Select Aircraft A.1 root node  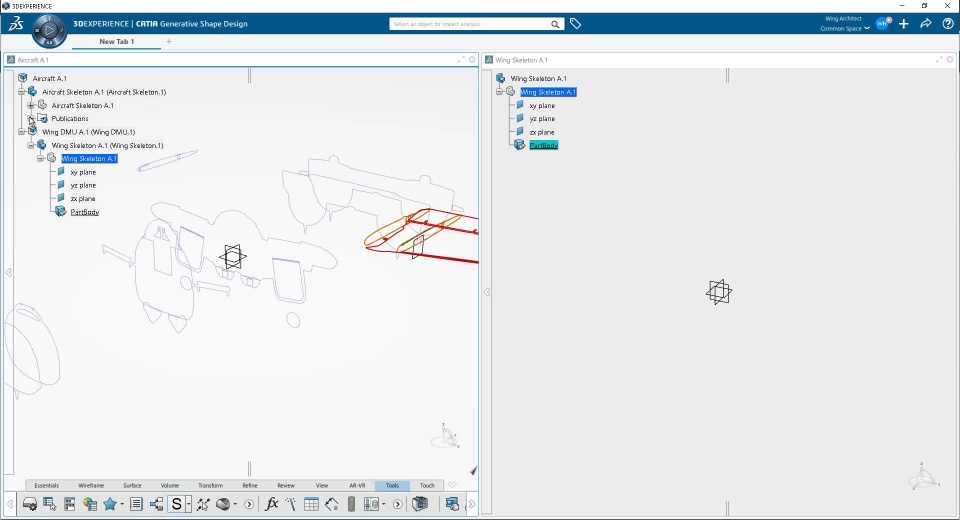coord(50,78)
